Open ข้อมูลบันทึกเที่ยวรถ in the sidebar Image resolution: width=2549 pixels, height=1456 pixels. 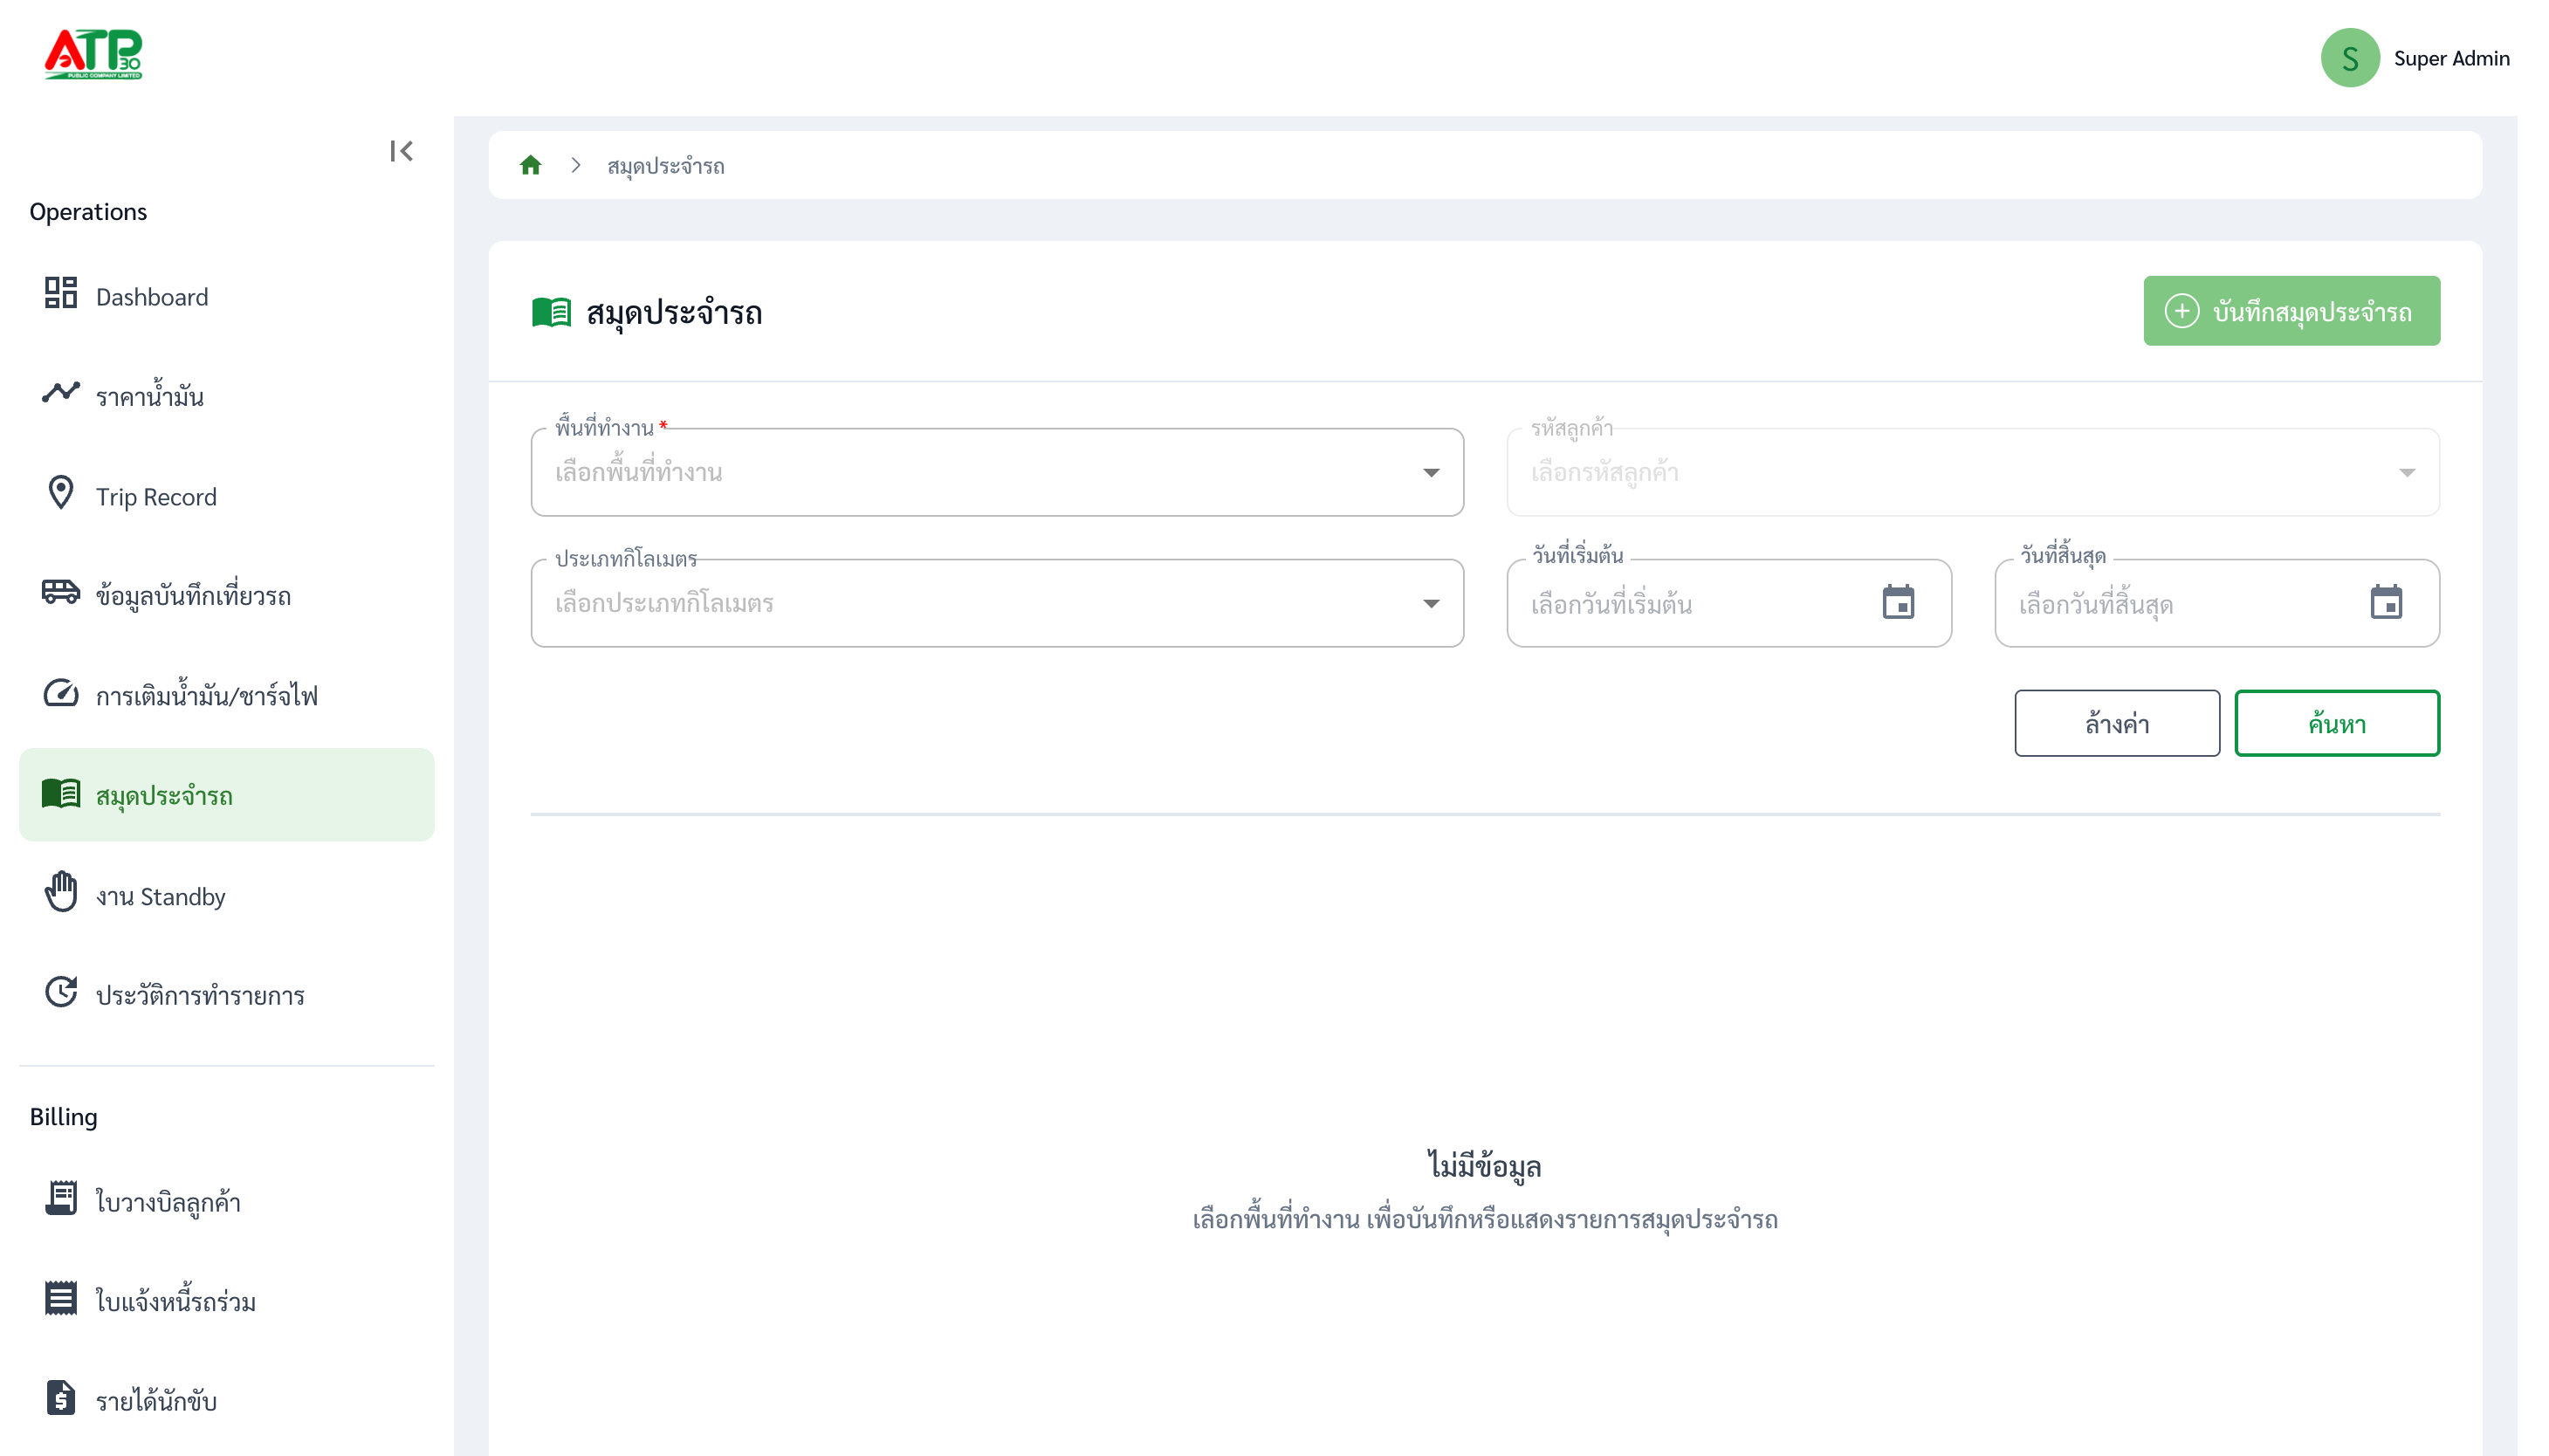pyautogui.click(x=227, y=596)
